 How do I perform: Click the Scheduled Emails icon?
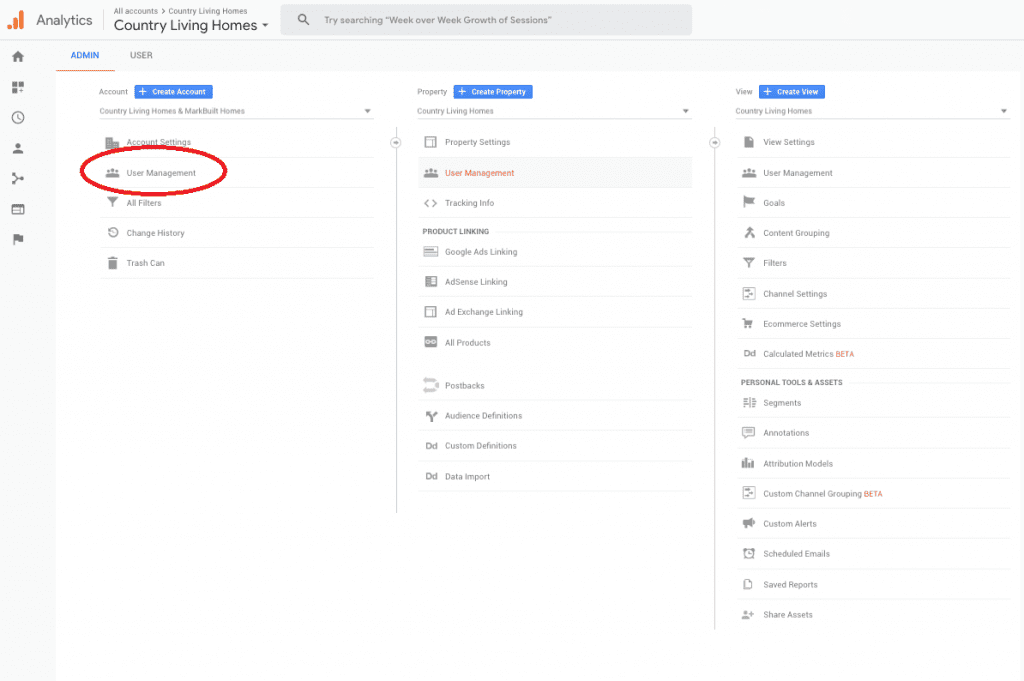point(748,554)
